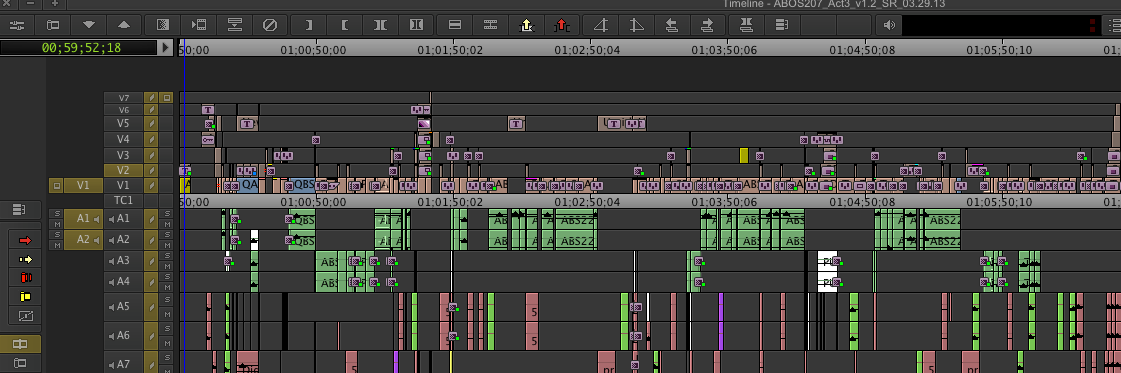Viewport: 1121px width, 373px height.
Task: Click the Mark In bracket icon
Action: 345,25
